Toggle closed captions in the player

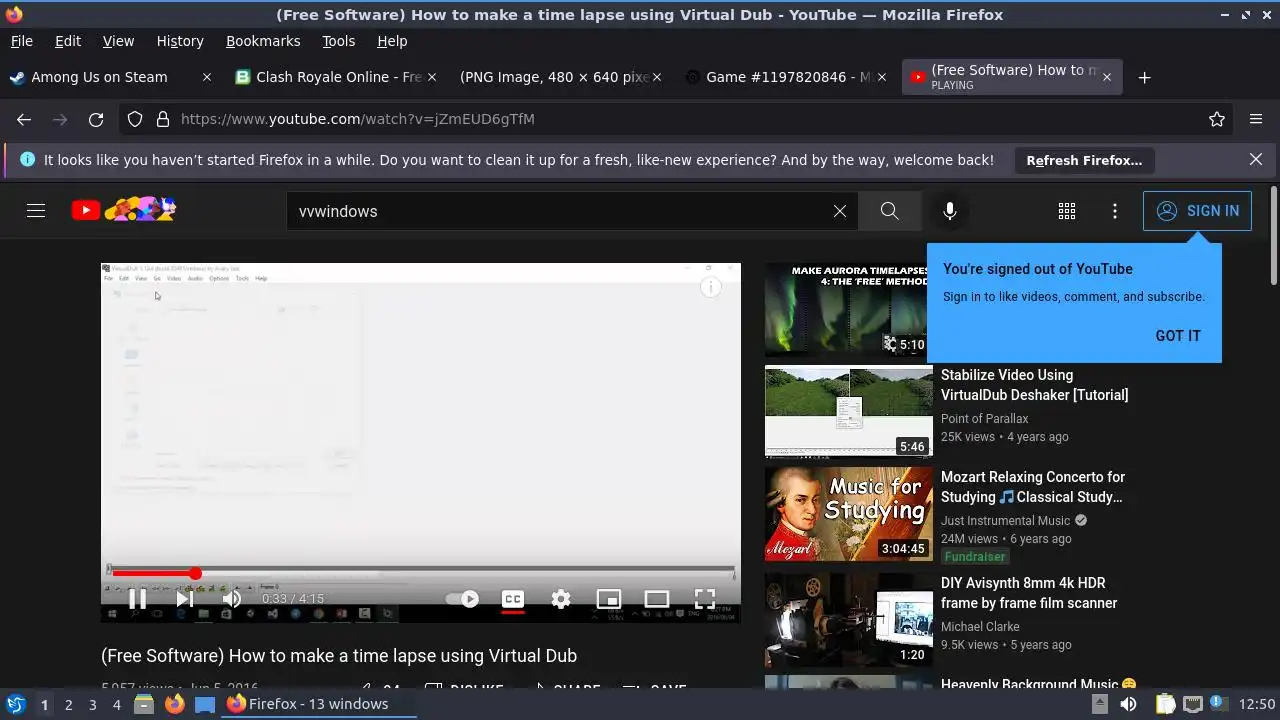point(513,599)
